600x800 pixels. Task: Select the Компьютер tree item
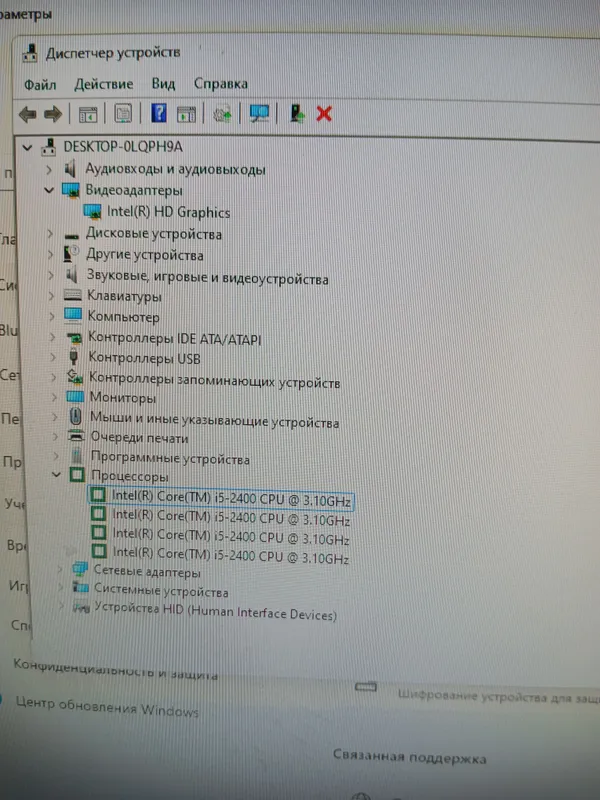click(123, 316)
